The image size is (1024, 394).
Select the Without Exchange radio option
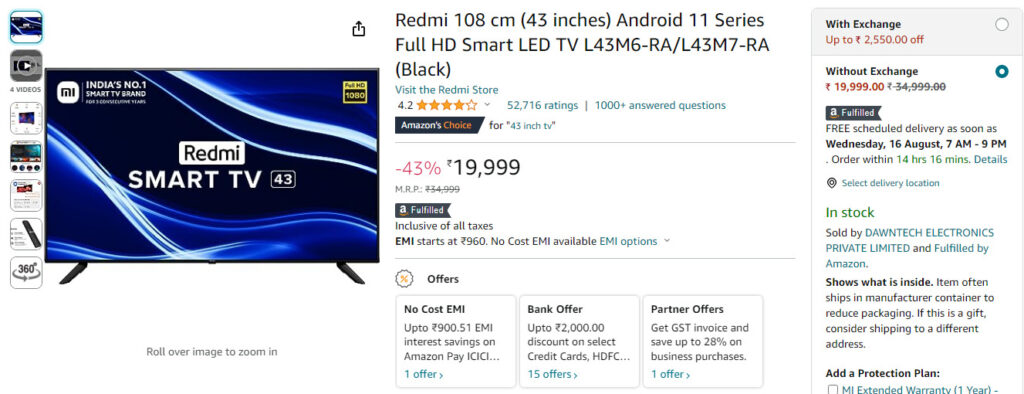(x=1001, y=72)
